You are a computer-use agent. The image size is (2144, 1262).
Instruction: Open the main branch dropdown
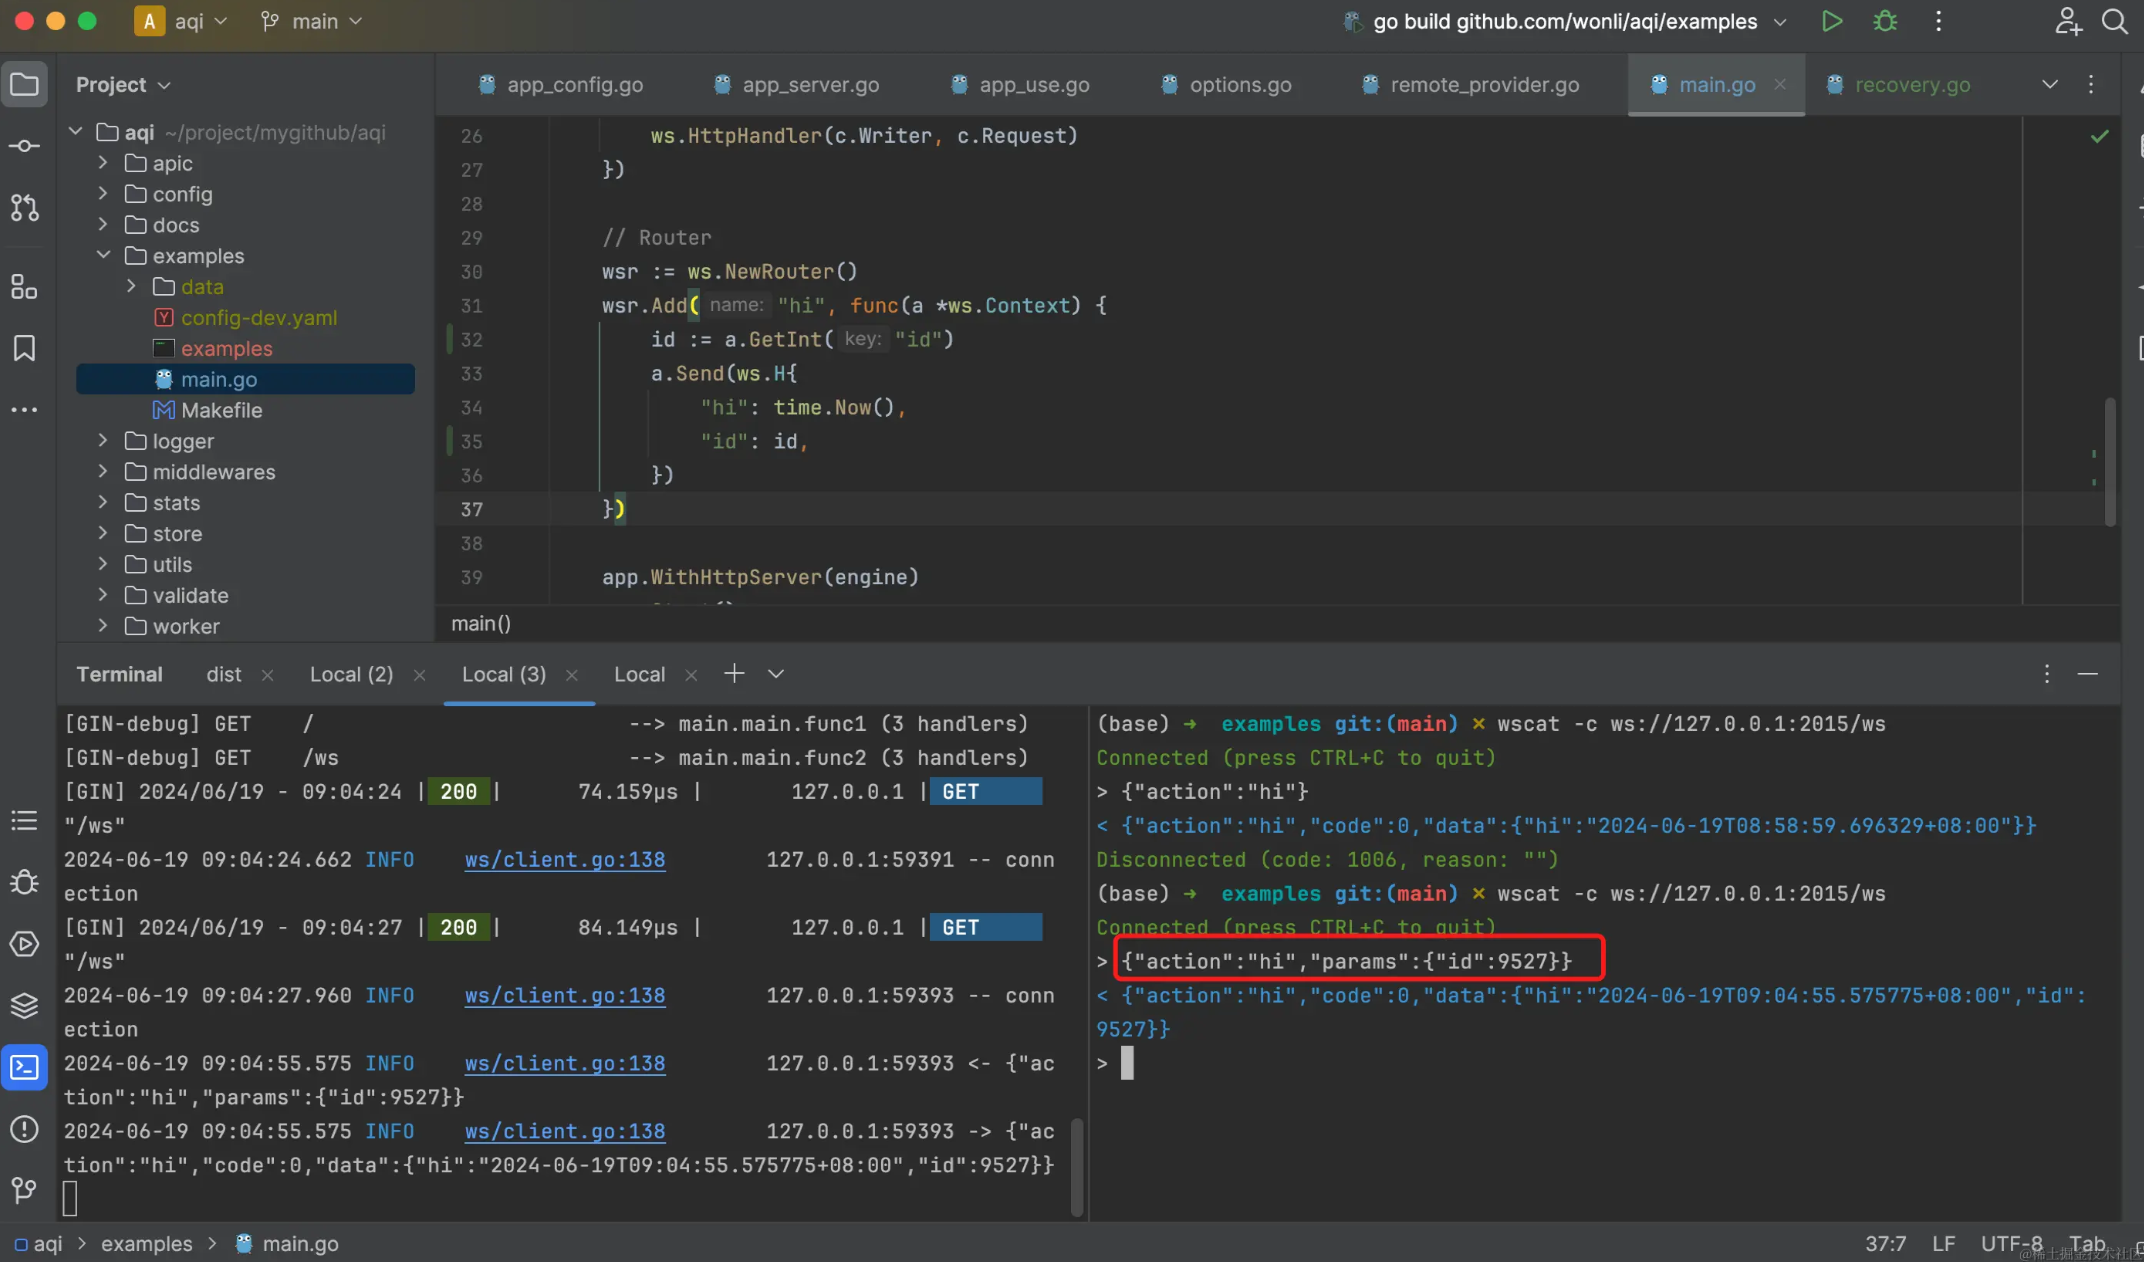(311, 21)
